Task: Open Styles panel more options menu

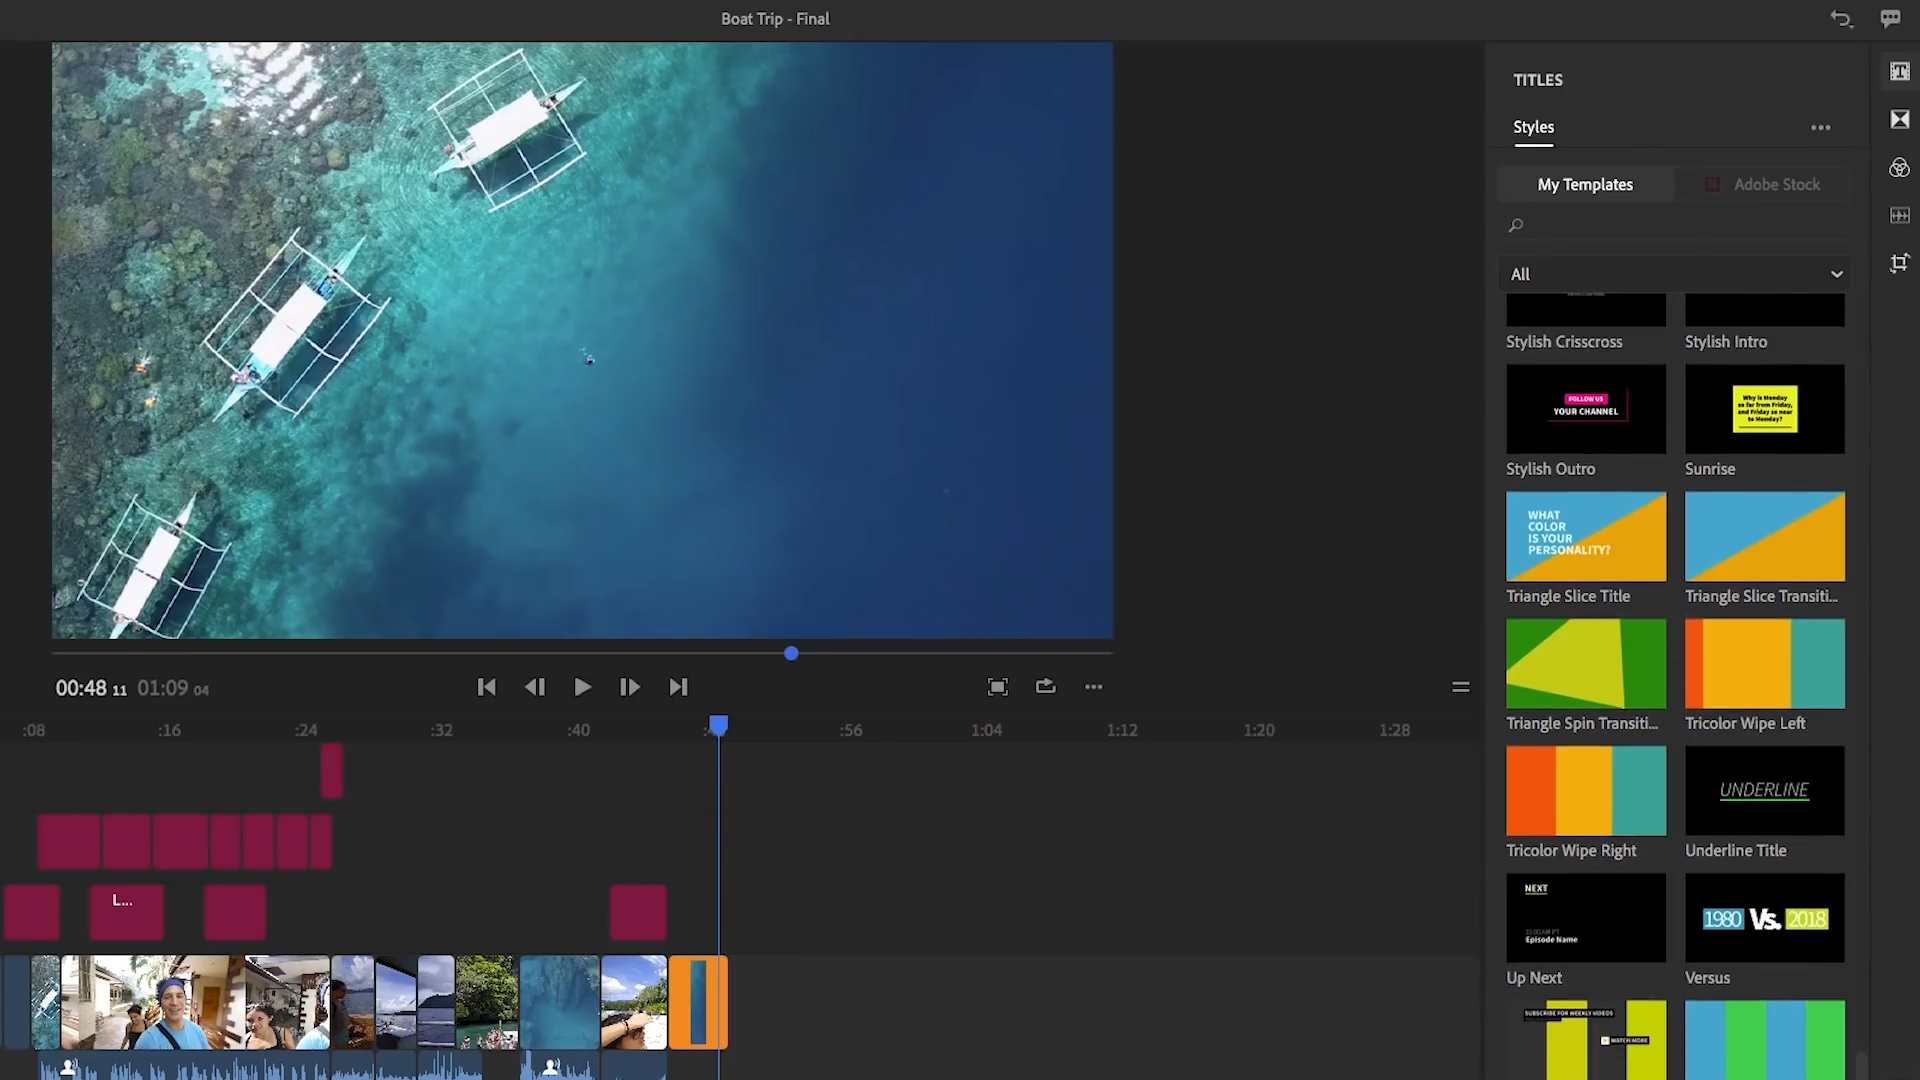Action: tap(1820, 128)
